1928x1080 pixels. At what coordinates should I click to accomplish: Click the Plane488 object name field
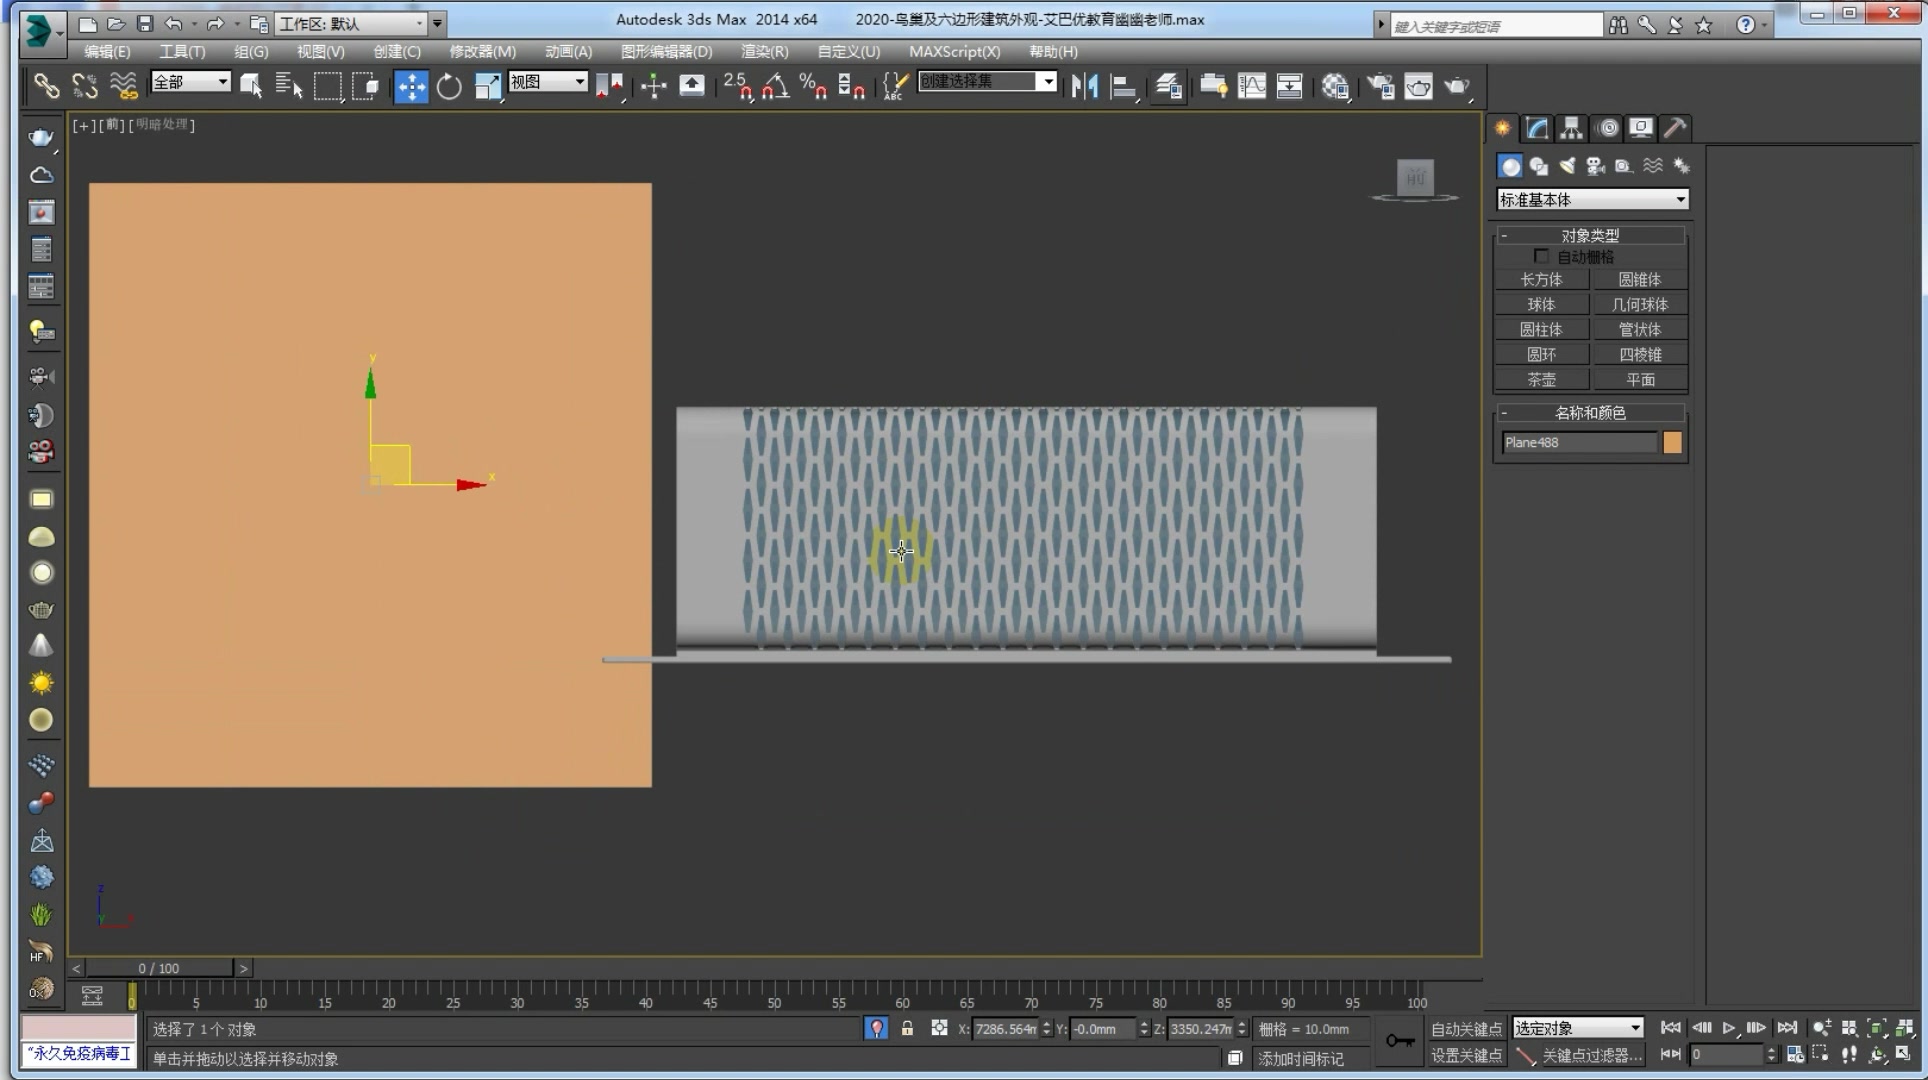coord(1579,442)
